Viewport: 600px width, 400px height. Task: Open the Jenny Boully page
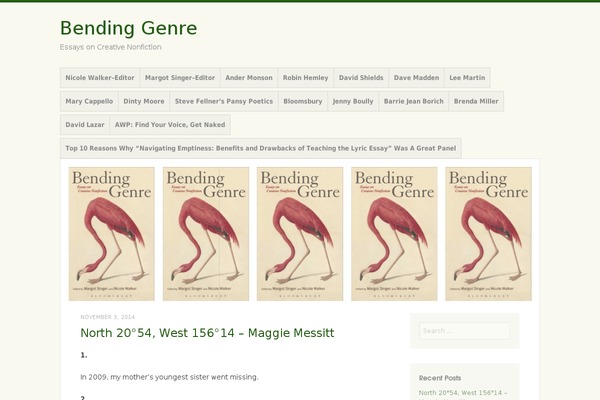(353, 101)
